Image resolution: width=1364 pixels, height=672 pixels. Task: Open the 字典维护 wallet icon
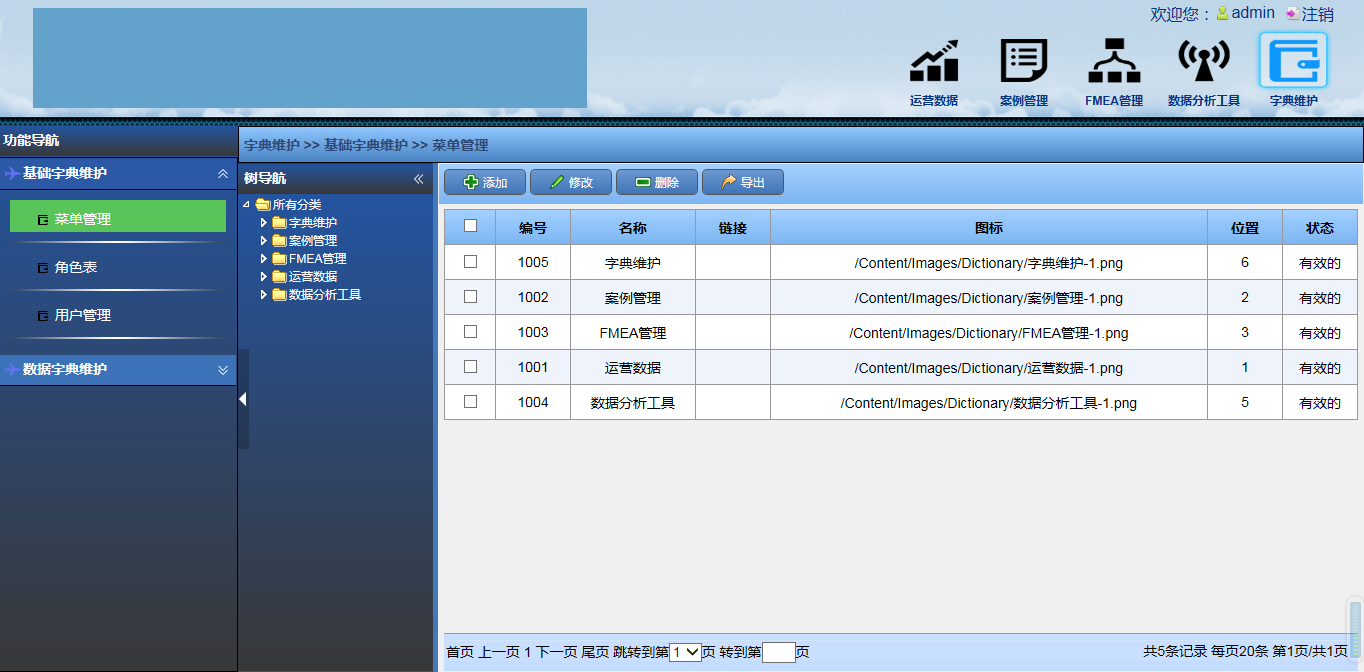tap(1293, 62)
